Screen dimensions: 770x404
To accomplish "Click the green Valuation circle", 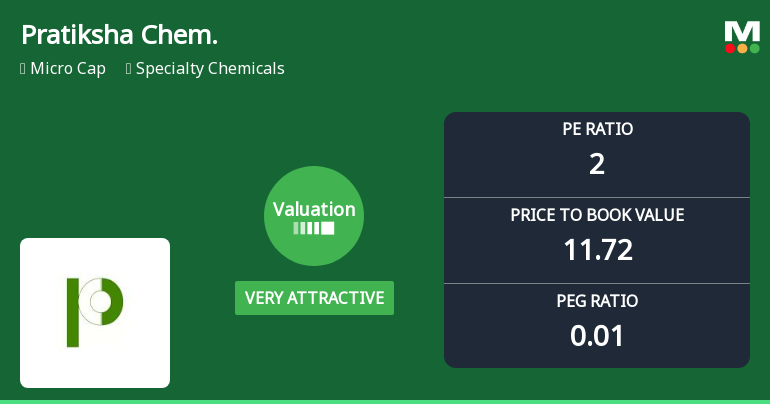I will coord(314,216).
